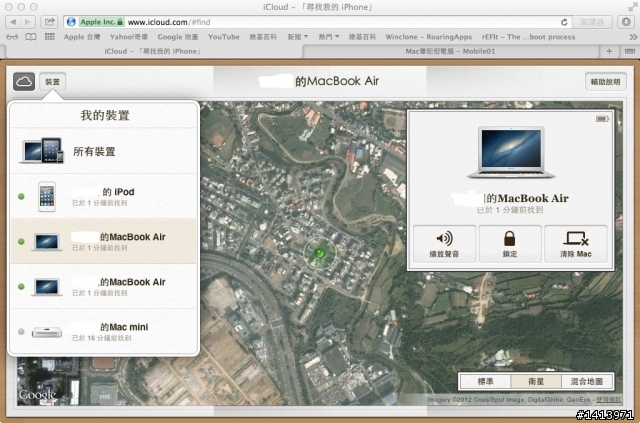Switch to the Mac筆記型電腦 Mobile01 tab
The height and width of the screenshot is (423, 640).
(450, 51)
